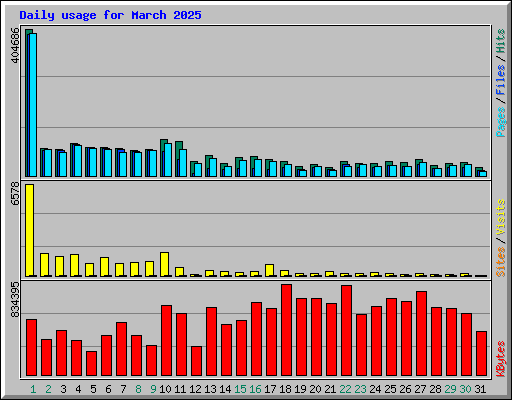Click day 27 on the date axis
This screenshot has width=512, height=400.
pyautogui.click(x=420, y=389)
